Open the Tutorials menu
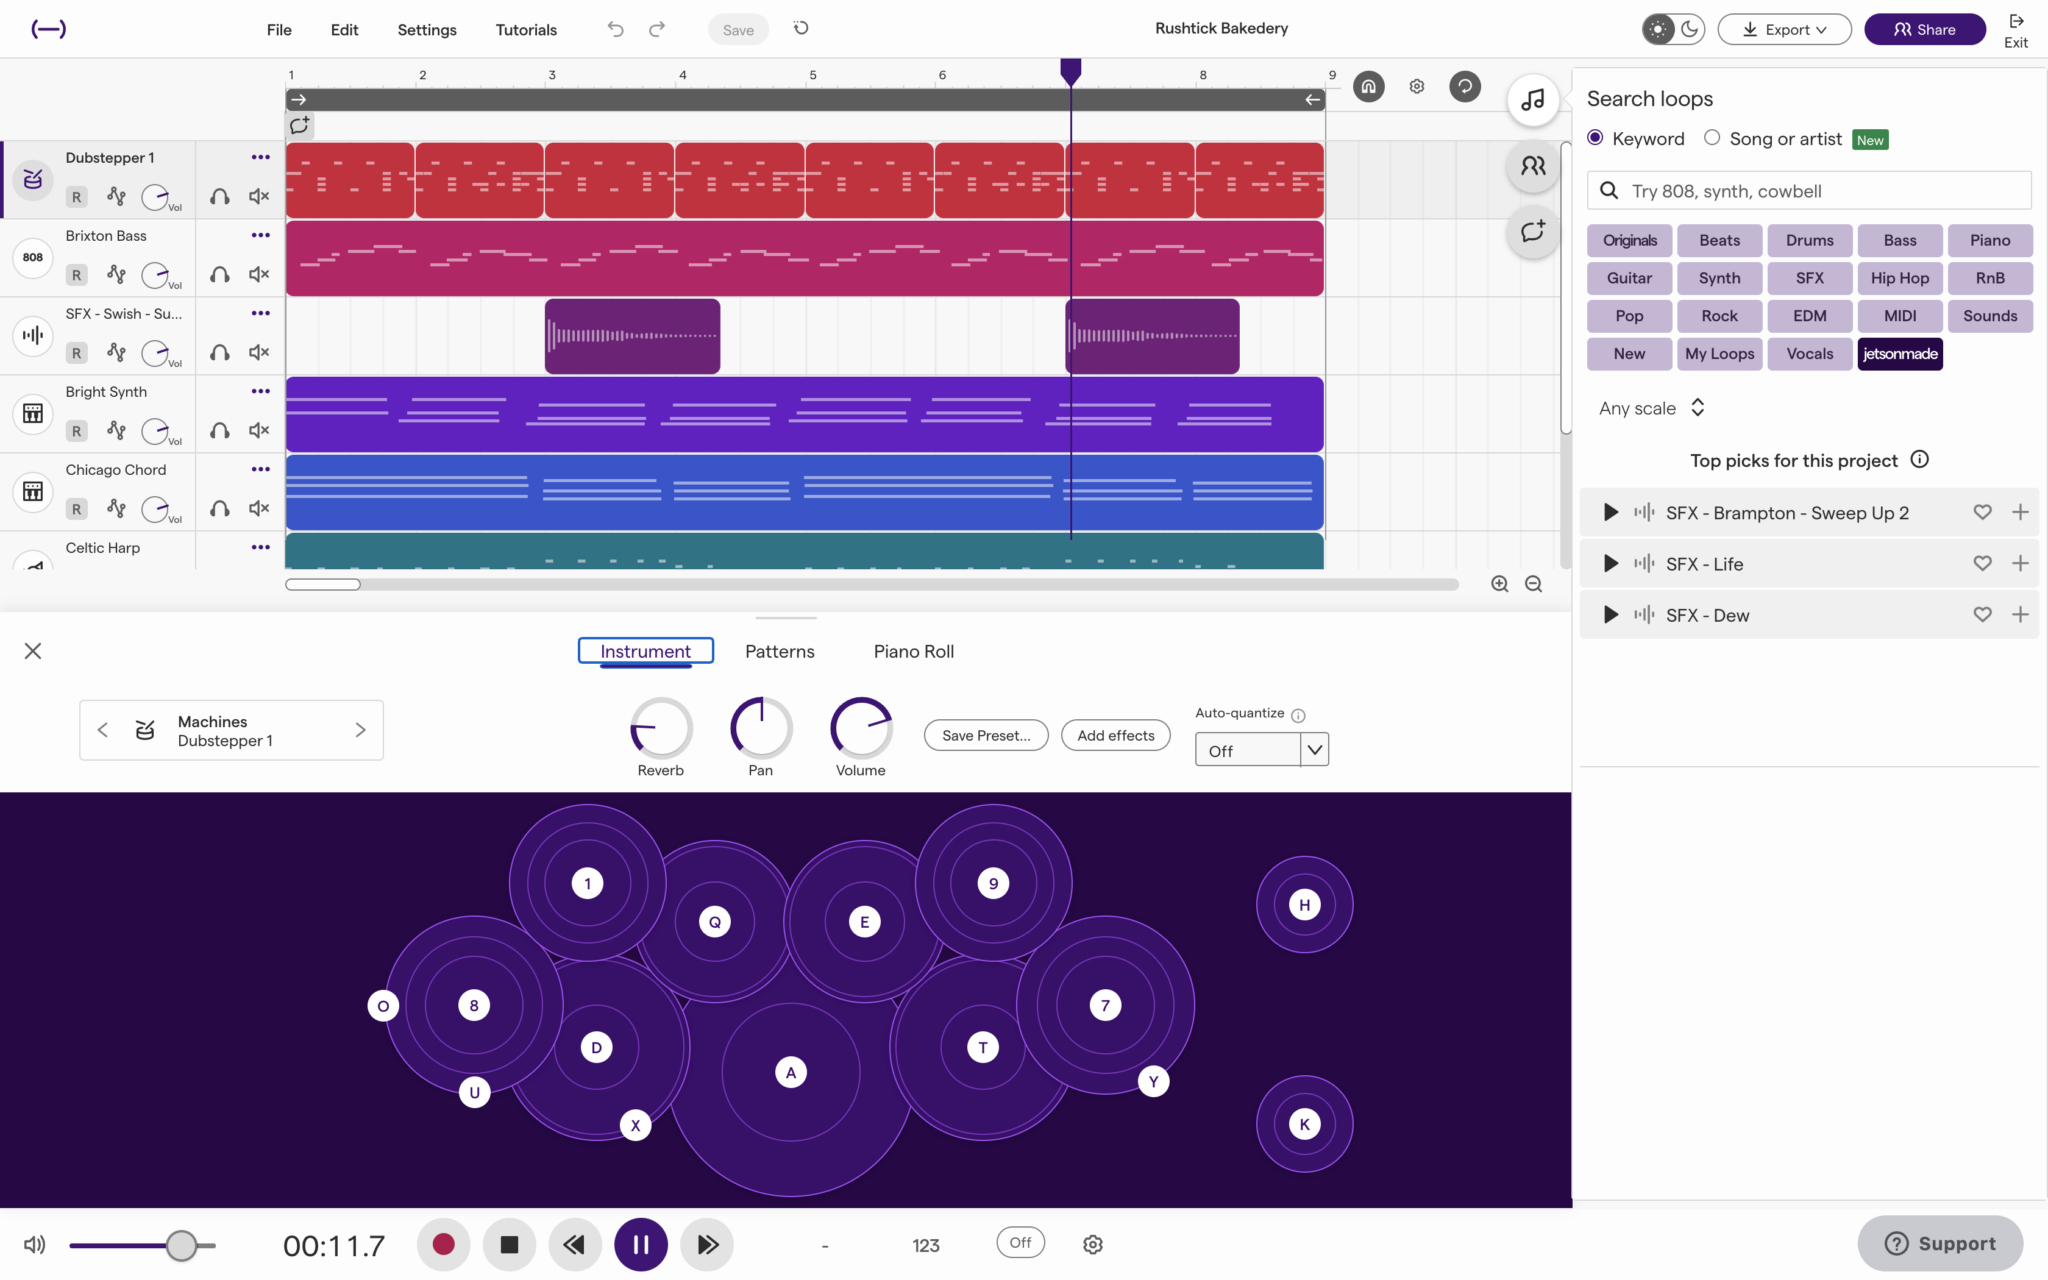This screenshot has height=1280, width=2048. coord(526,29)
